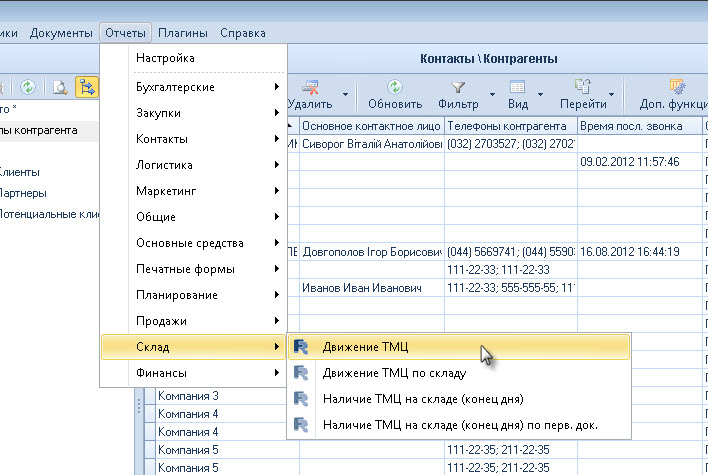The width and height of the screenshot is (708, 475).
Task: Open dropdown arrow next to Фильтр
Action: tap(492, 94)
